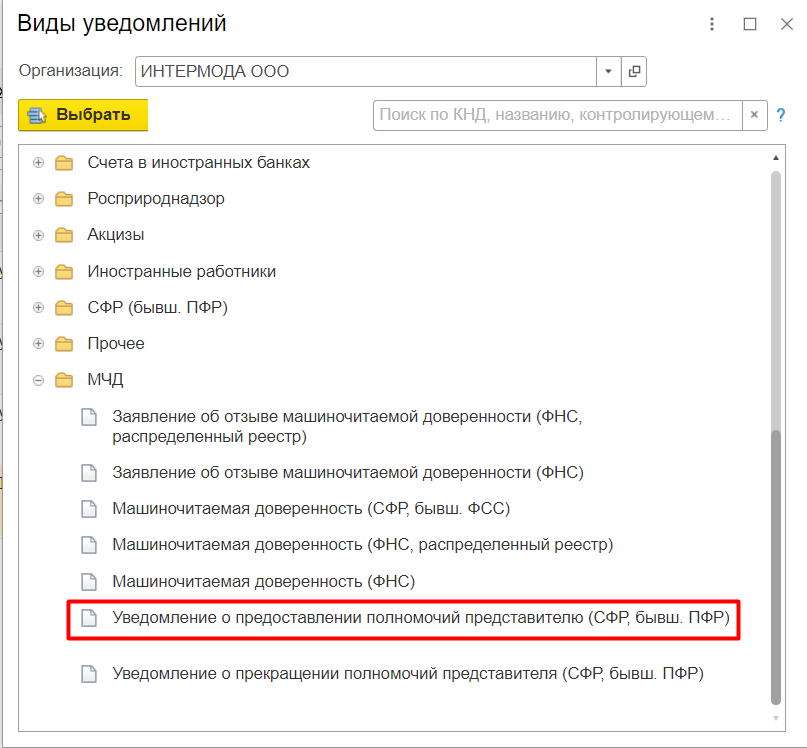This screenshot has height=748, width=807.
Task: Select the СФР (бывш. ПФР) folder icon
Action: [65, 308]
